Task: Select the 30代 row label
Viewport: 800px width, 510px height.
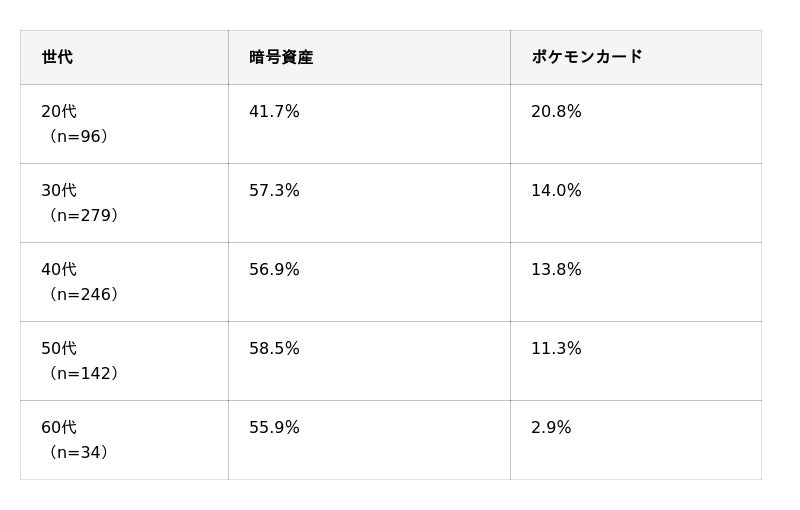Action: click(x=59, y=191)
